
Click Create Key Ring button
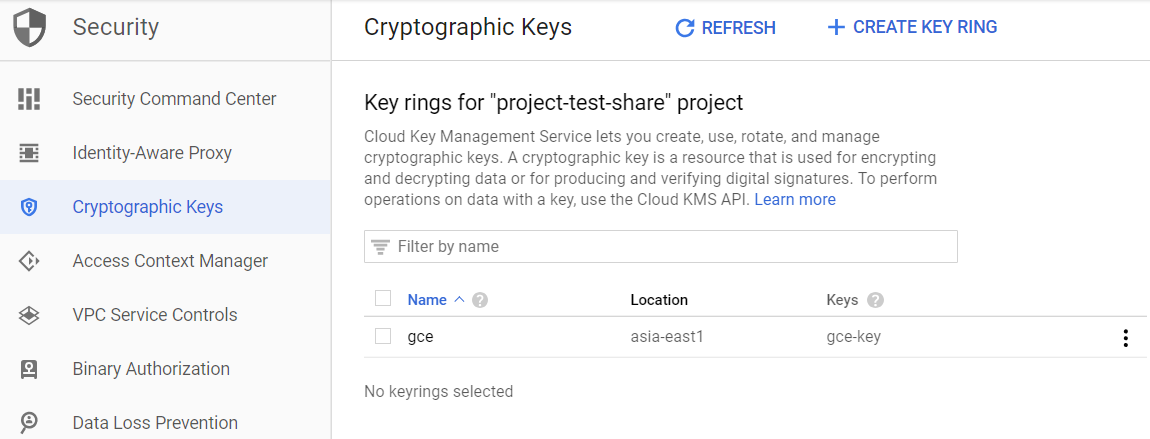click(912, 27)
